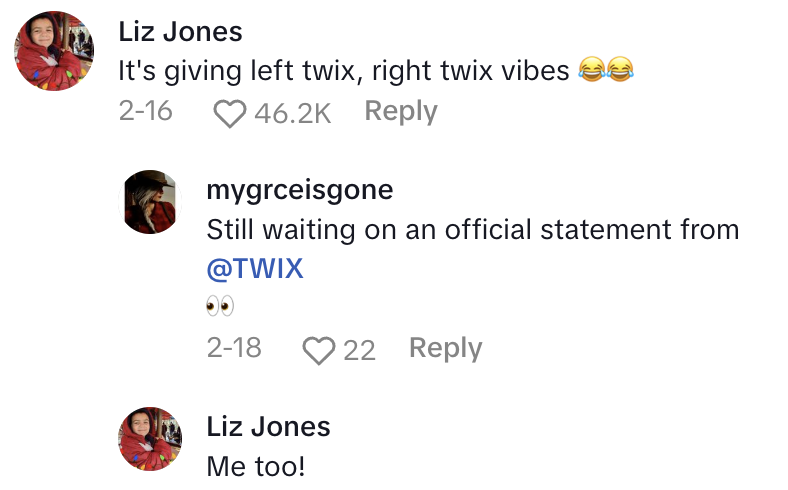Reply to Liz Jones's 46.2K-like comment
This screenshot has height=490, width=788.
click(400, 111)
